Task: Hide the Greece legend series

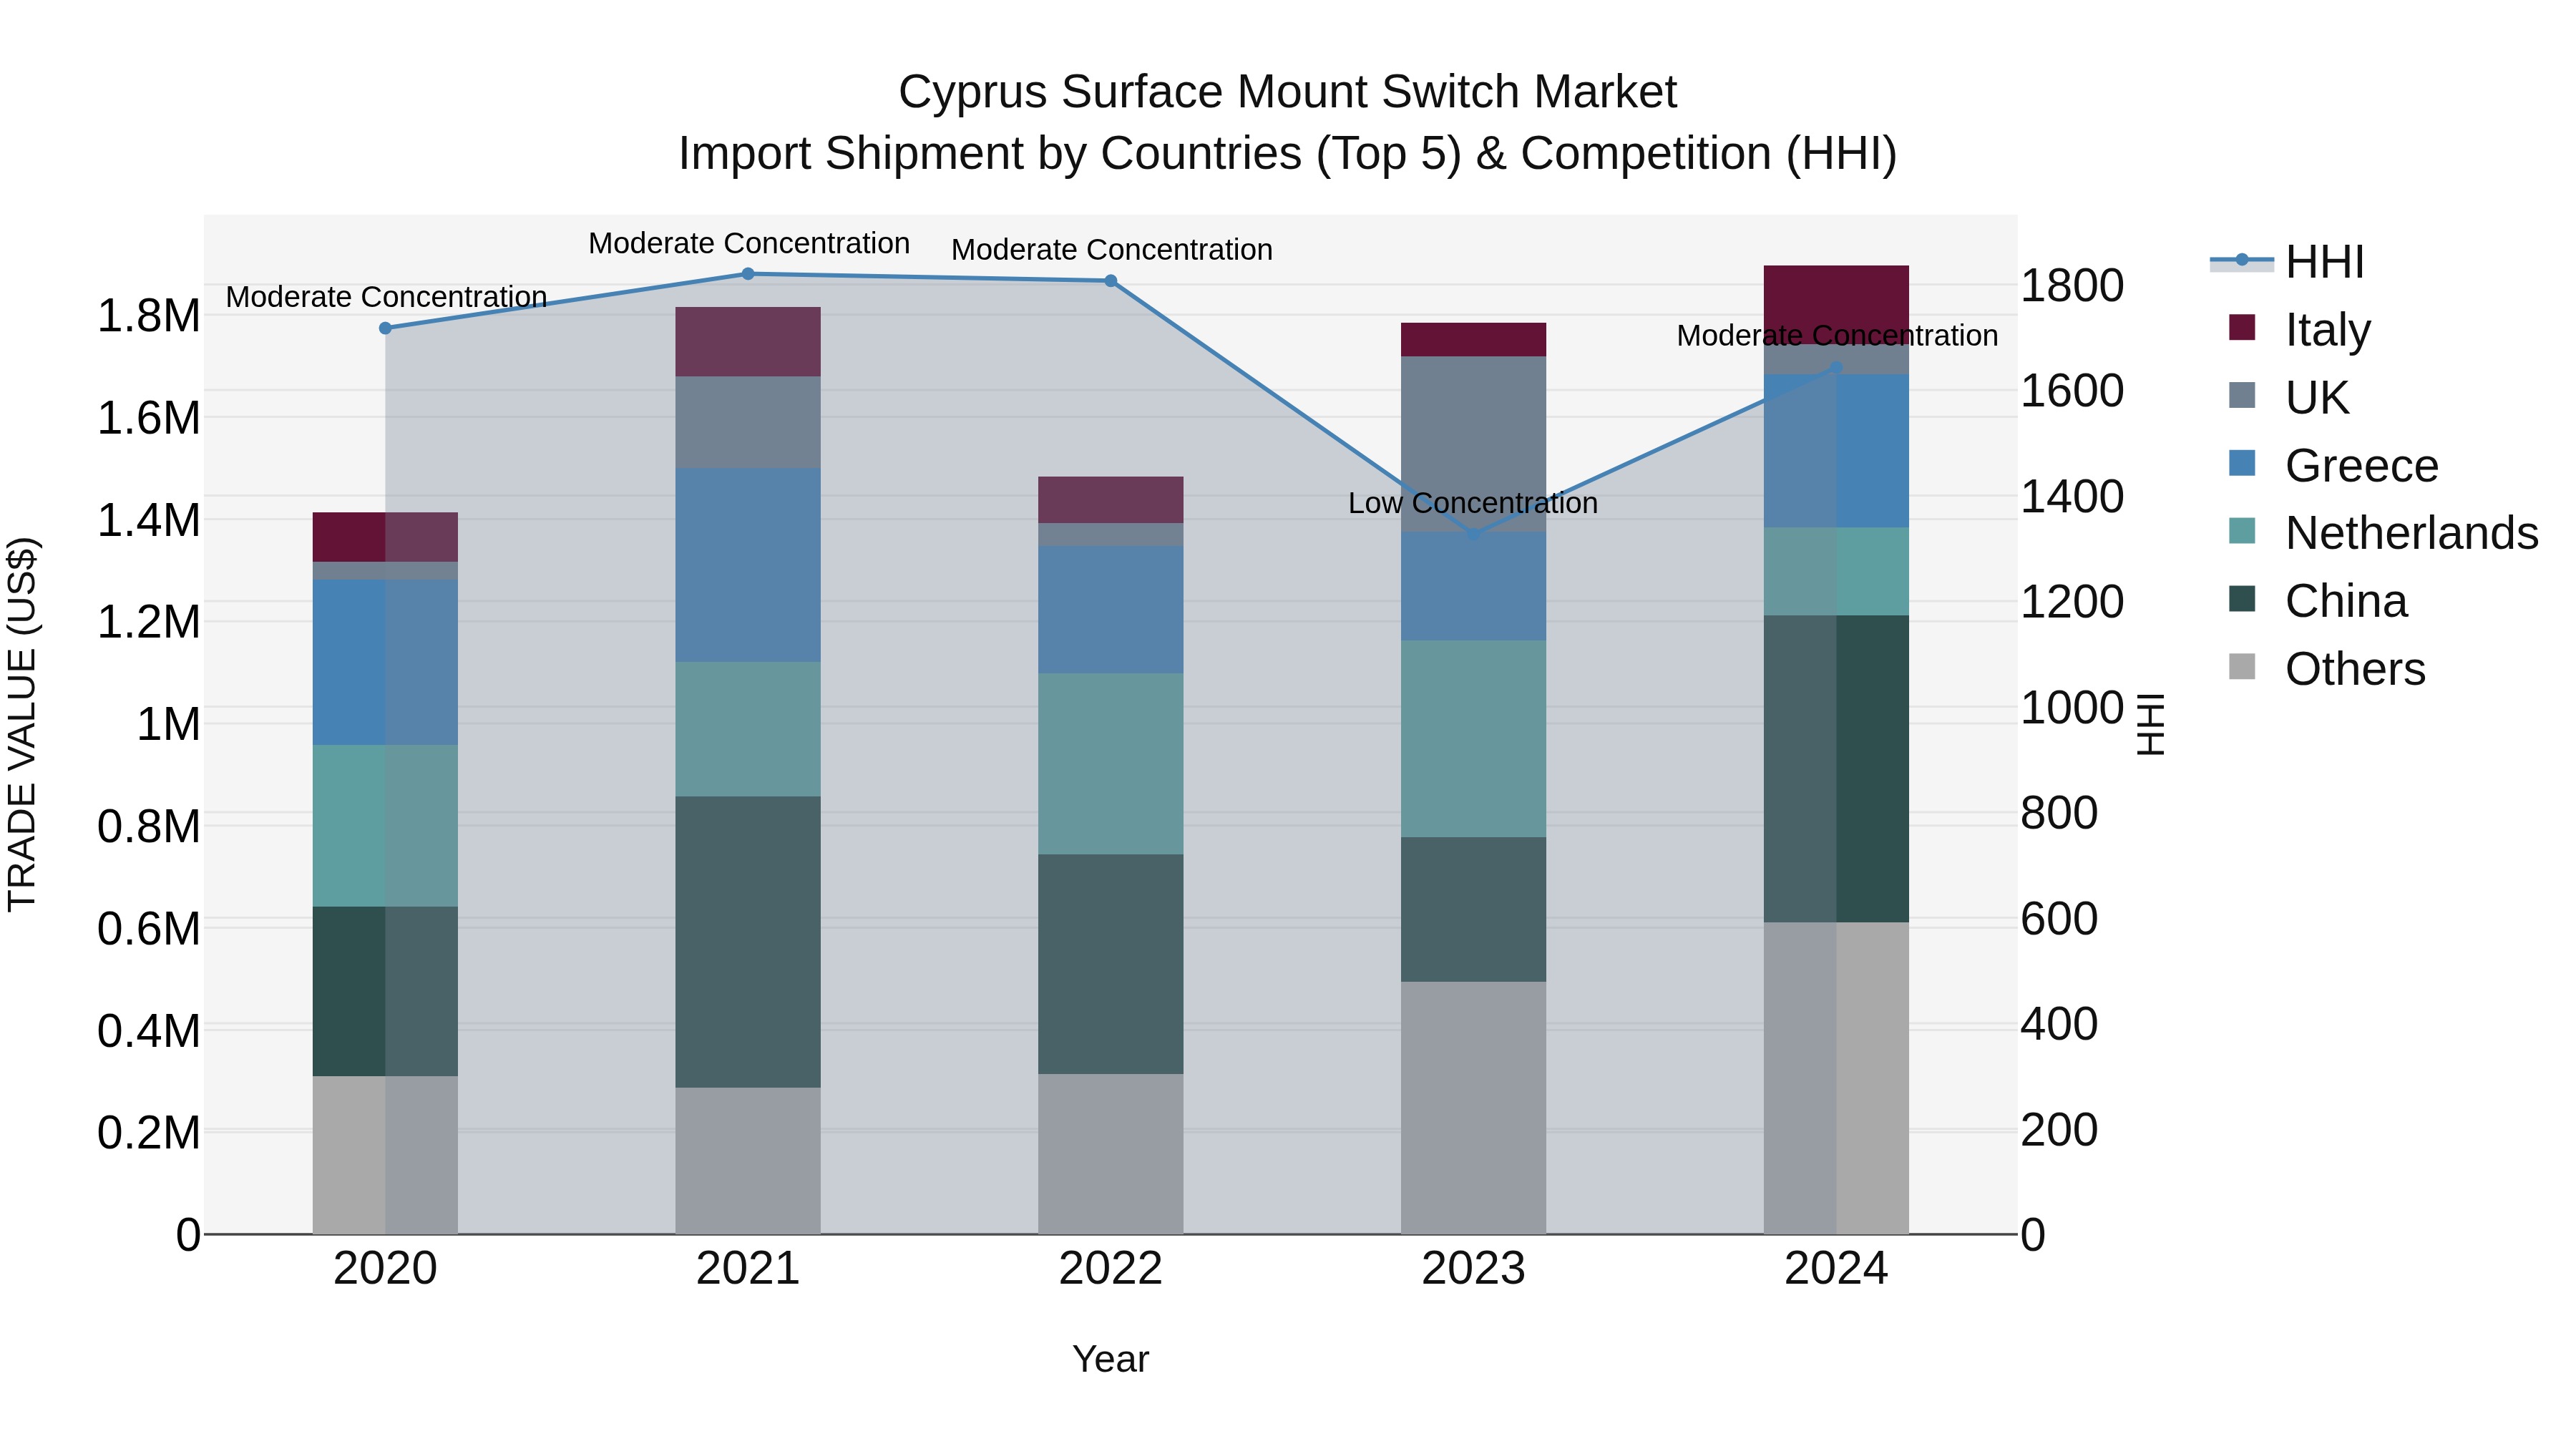Action: (x=2361, y=465)
